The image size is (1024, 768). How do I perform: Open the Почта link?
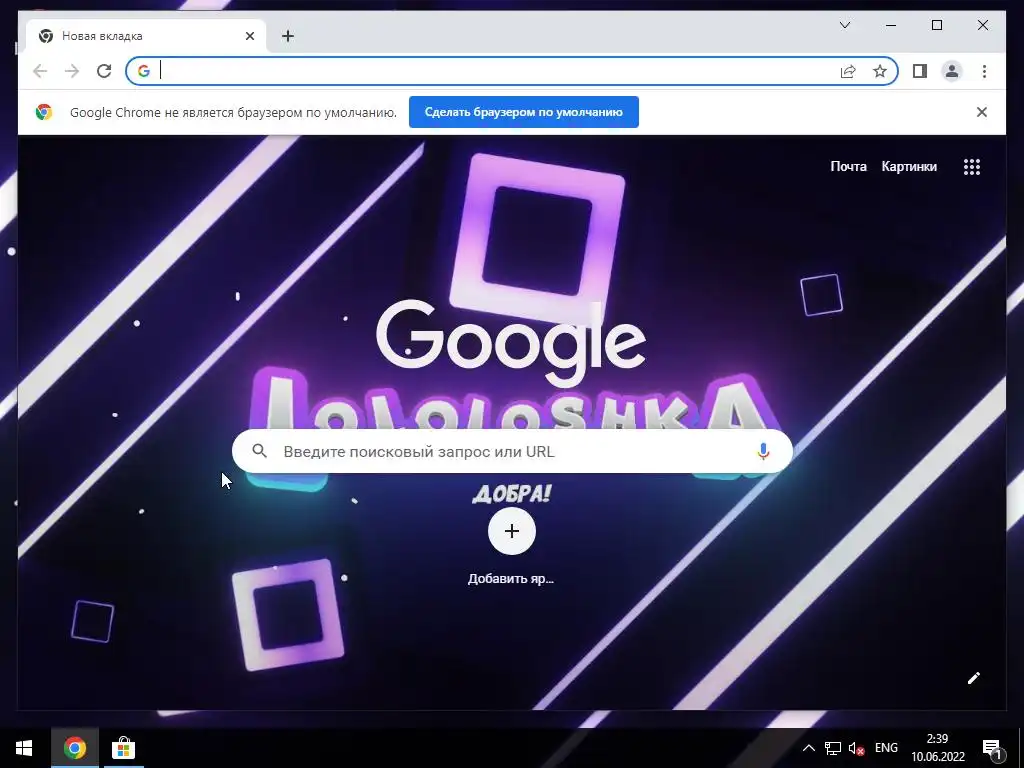(x=848, y=167)
